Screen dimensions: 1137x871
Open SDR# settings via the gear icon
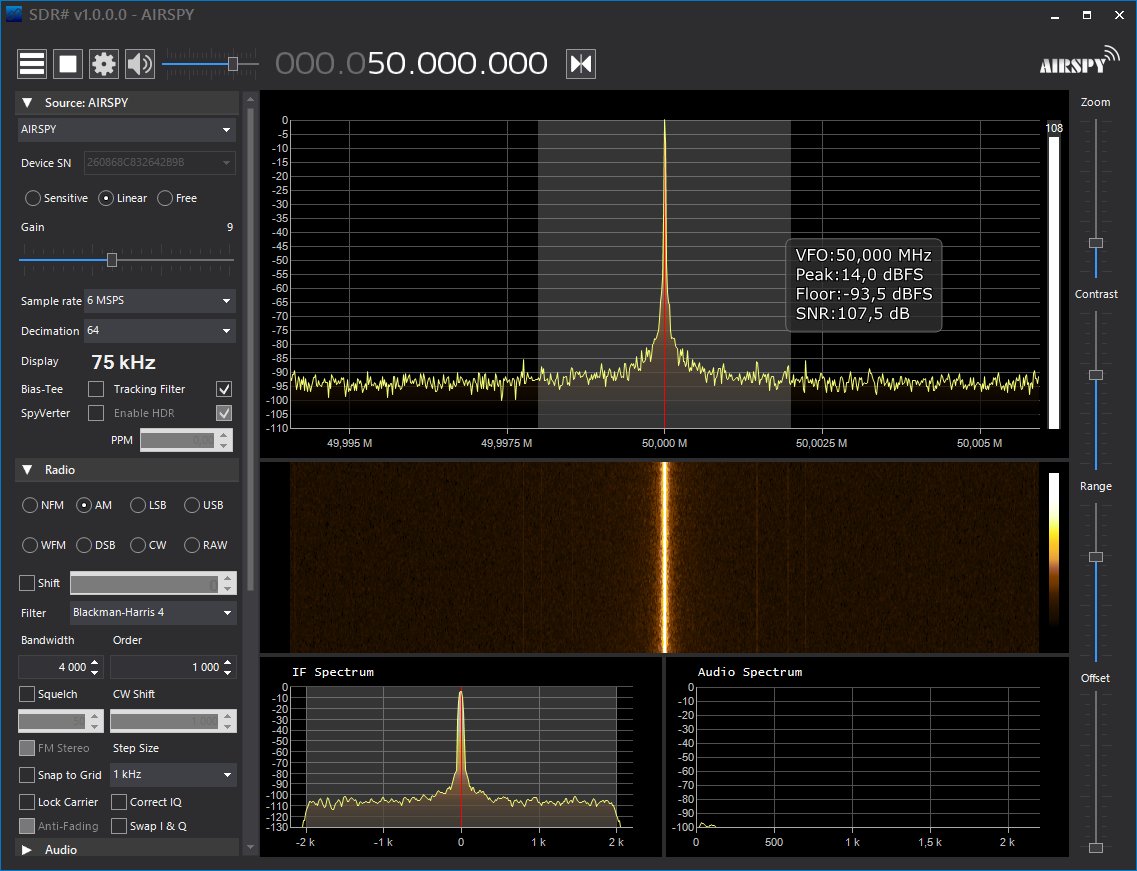pos(103,63)
